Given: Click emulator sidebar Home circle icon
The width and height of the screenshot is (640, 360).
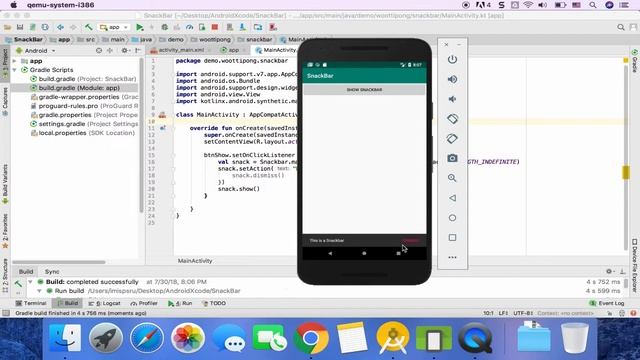Looking at the screenshot, I should (452, 218).
